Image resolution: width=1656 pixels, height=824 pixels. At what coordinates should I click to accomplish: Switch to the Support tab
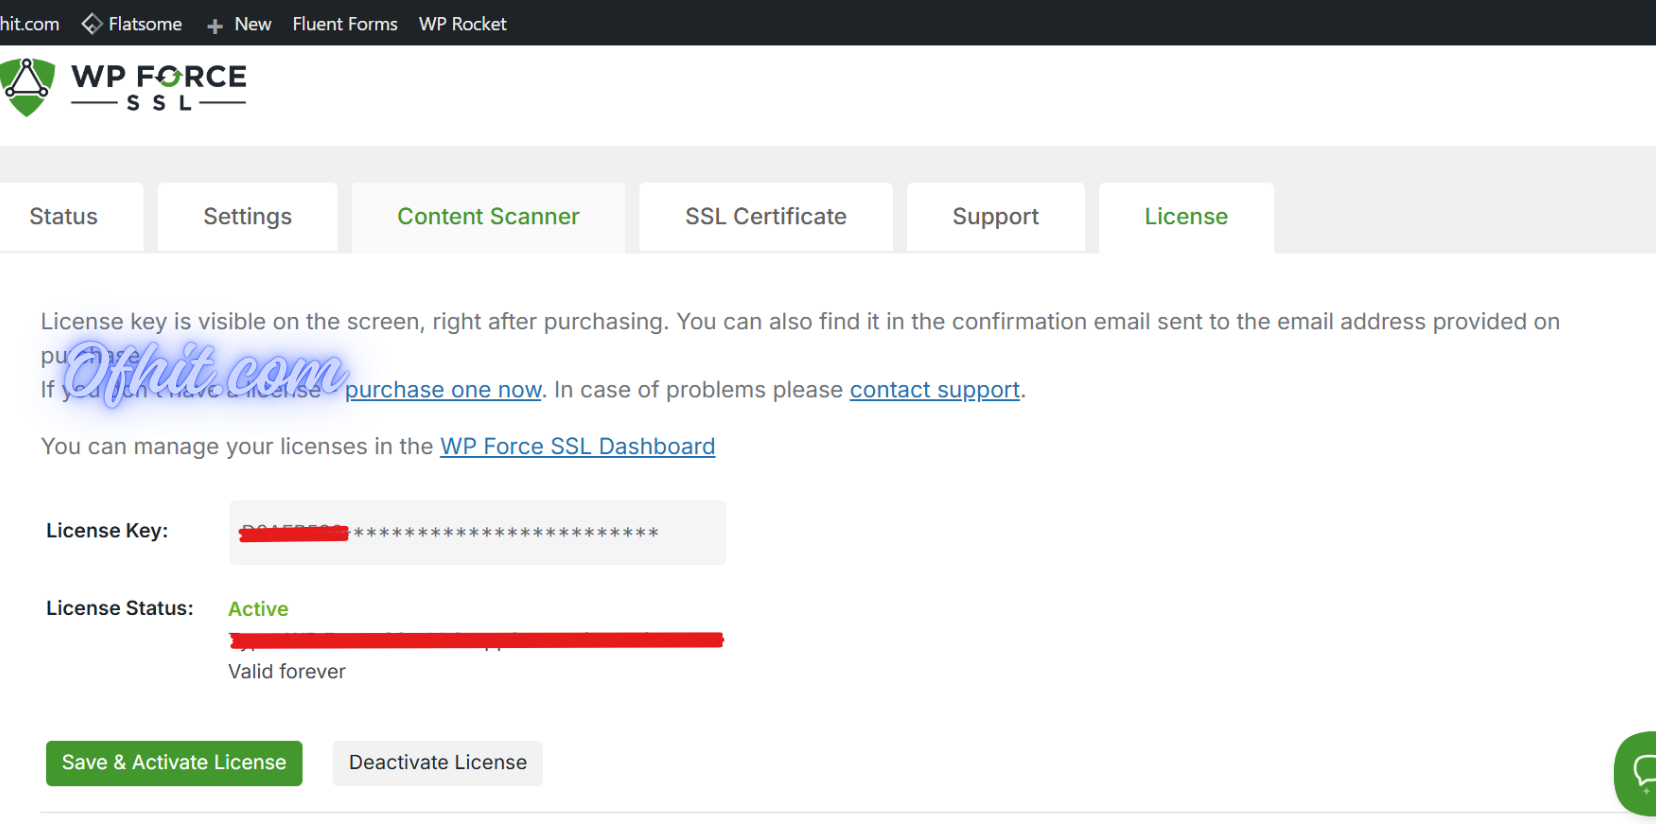[x=995, y=217]
